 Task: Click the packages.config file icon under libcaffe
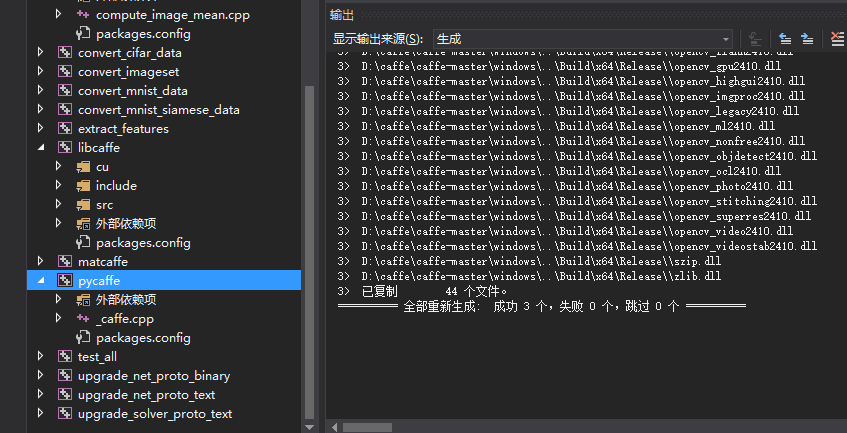(83, 243)
